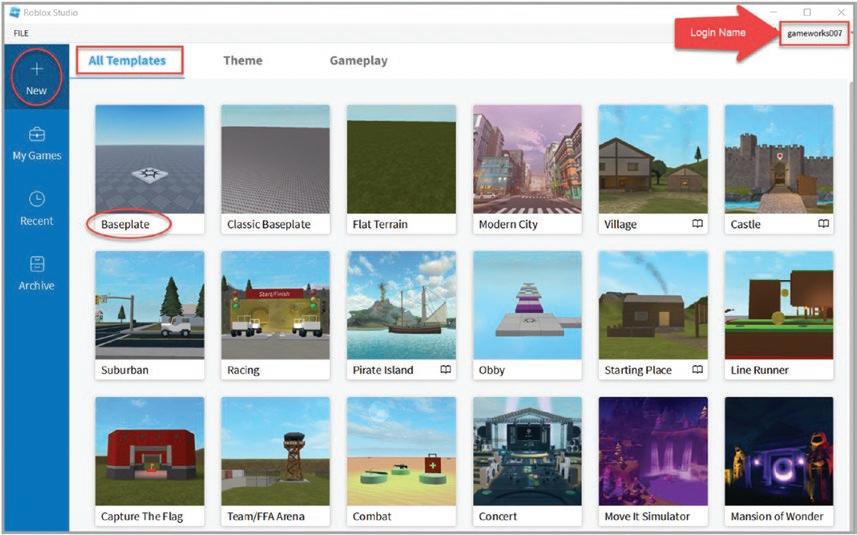This screenshot has width=857, height=535.
Task: Select the Mansion of Wonder template thumbnail
Action: 779,451
